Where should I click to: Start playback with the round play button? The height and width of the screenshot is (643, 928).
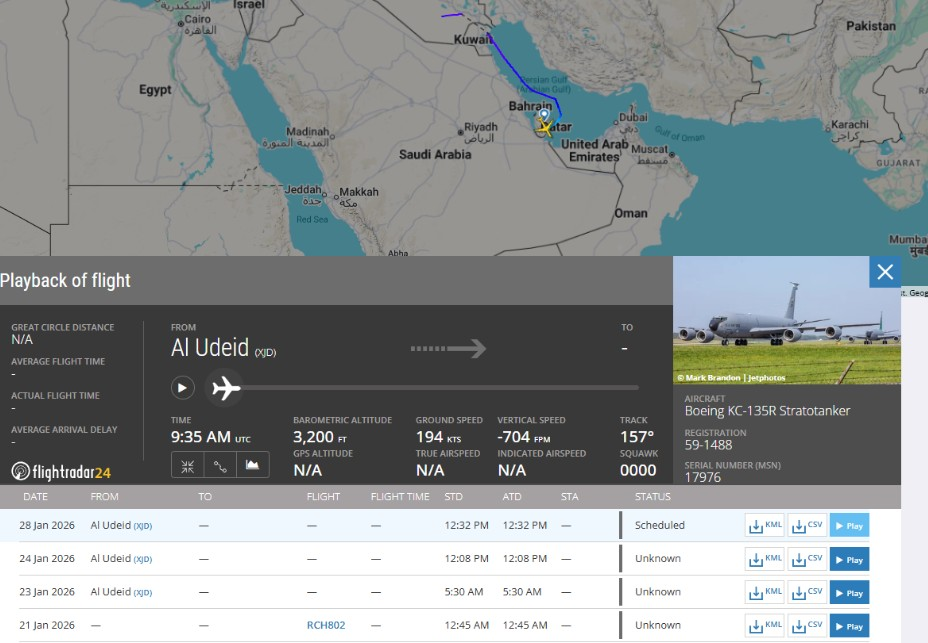(x=182, y=387)
